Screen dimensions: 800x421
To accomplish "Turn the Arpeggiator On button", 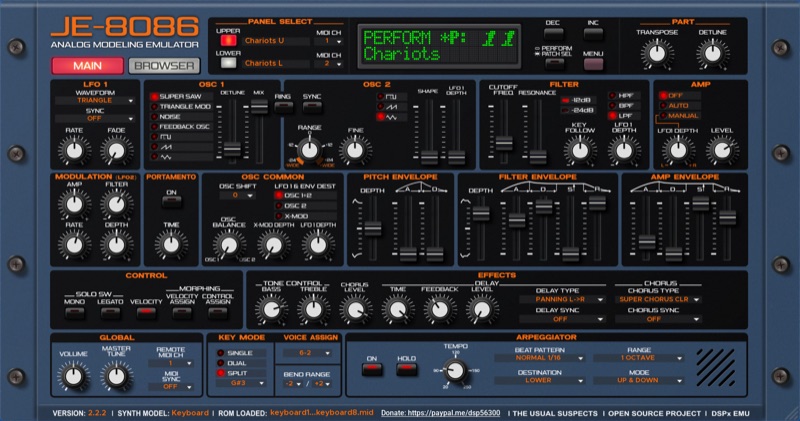I will click(x=372, y=369).
